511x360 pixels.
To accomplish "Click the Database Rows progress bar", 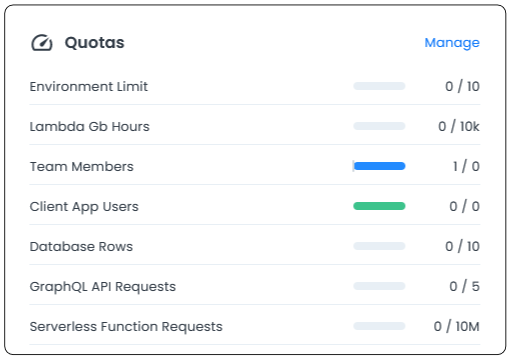I will pyautogui.click(x=379, y=246).
